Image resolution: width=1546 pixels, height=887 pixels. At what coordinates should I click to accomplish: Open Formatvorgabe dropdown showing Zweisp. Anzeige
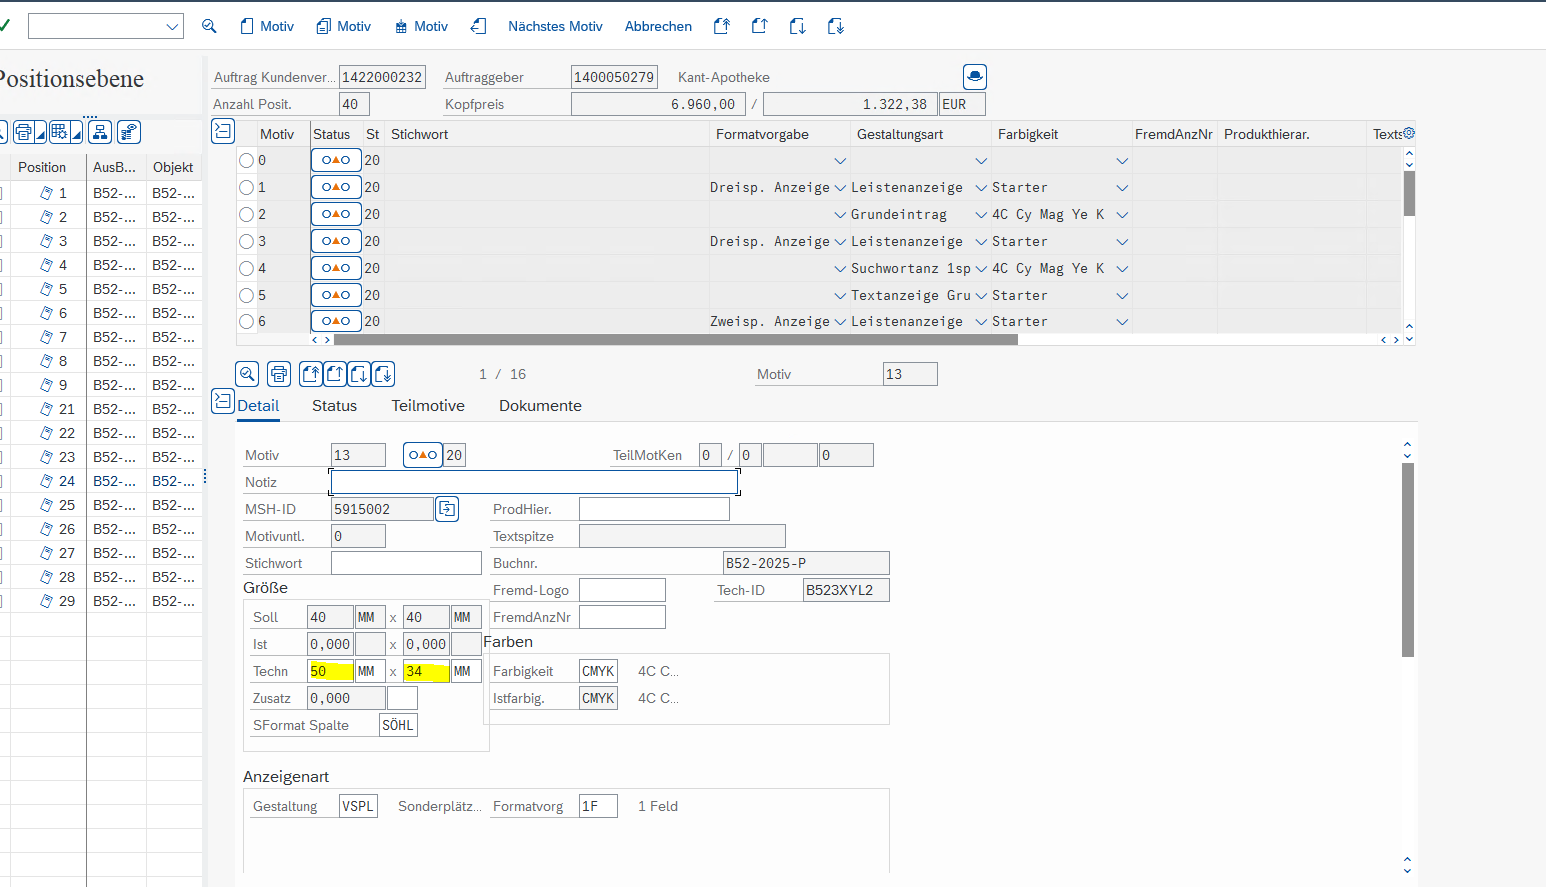840,322
